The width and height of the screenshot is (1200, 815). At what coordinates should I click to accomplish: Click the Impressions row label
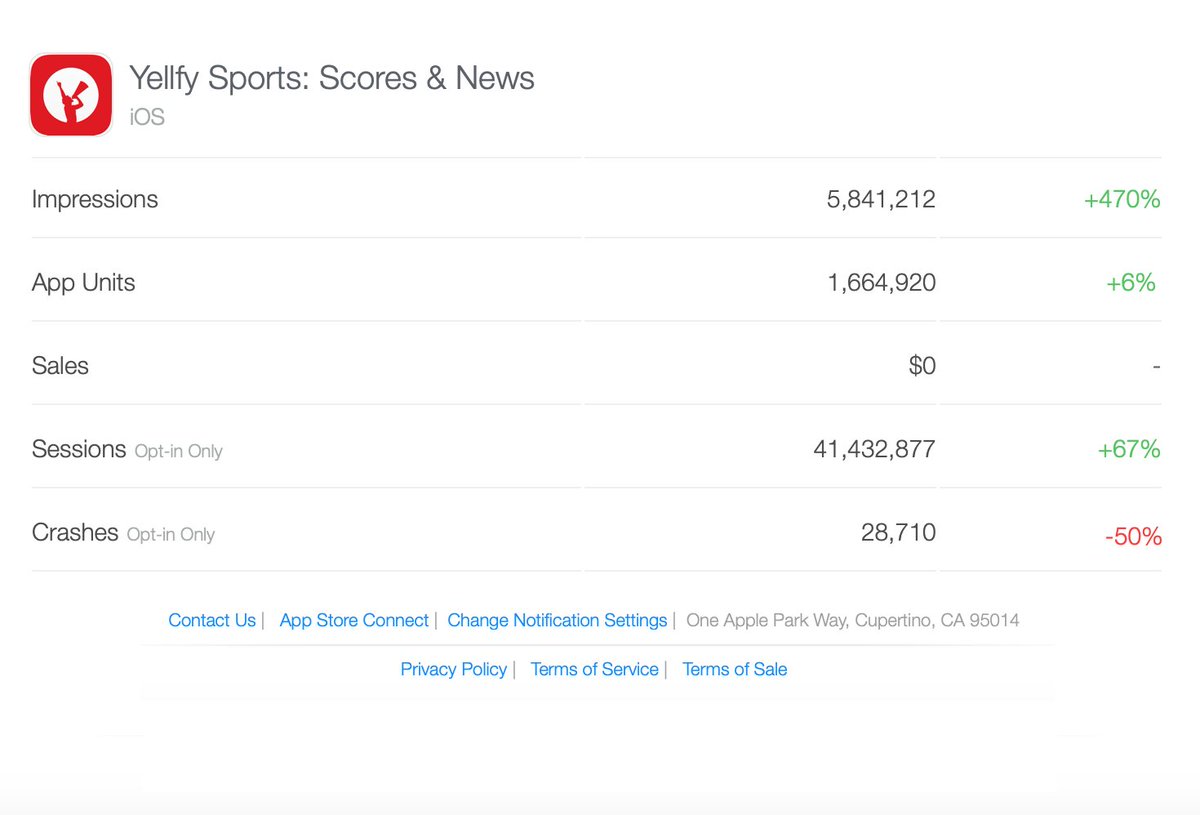tap(95, 199)
